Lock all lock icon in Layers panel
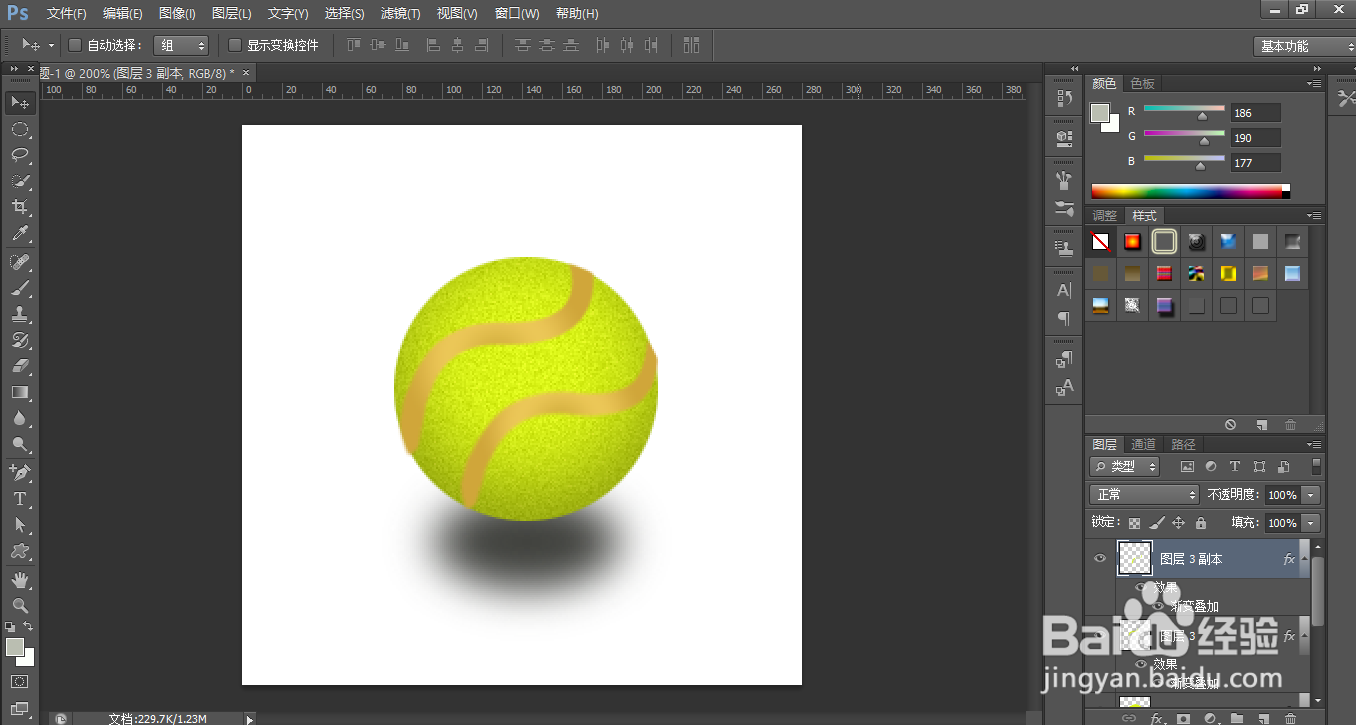 click(x=1201, y=523)
